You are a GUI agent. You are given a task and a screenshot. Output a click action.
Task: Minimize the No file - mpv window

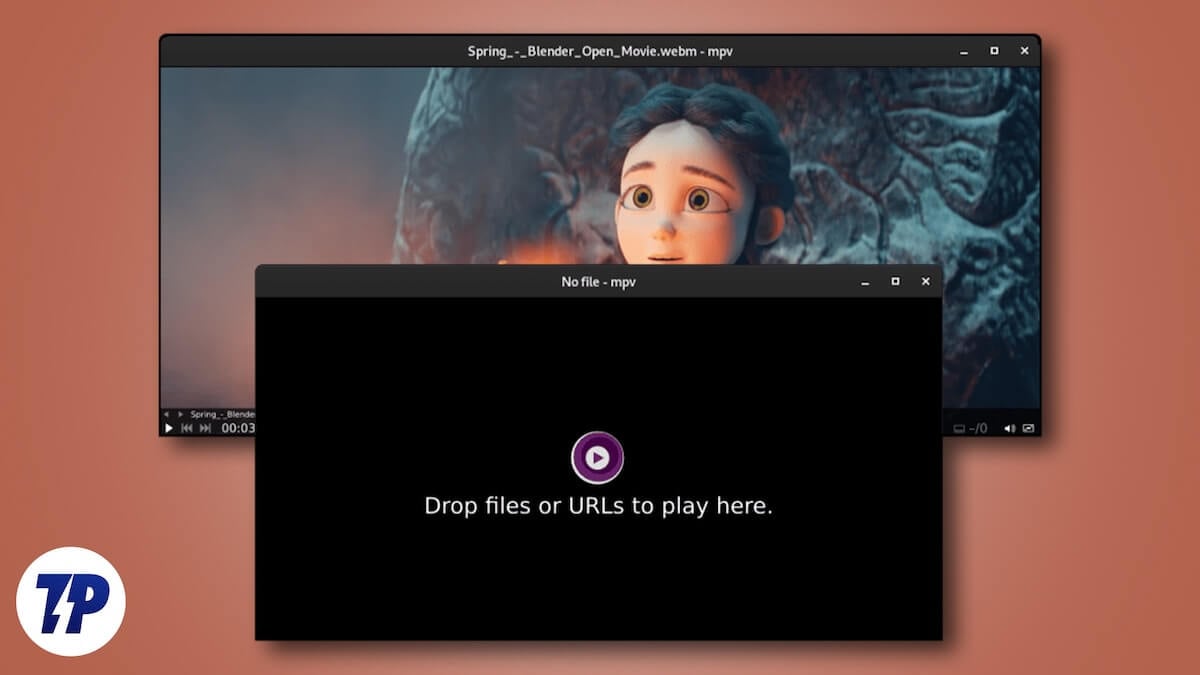865,282
